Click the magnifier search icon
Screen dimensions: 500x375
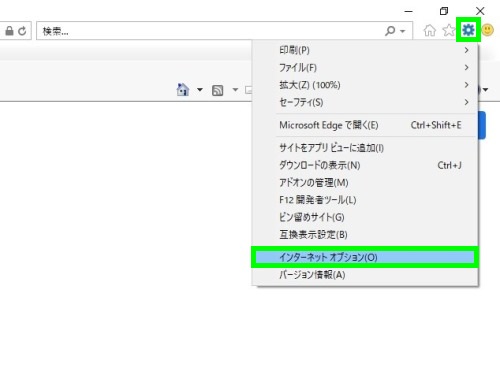pos(390,31)
